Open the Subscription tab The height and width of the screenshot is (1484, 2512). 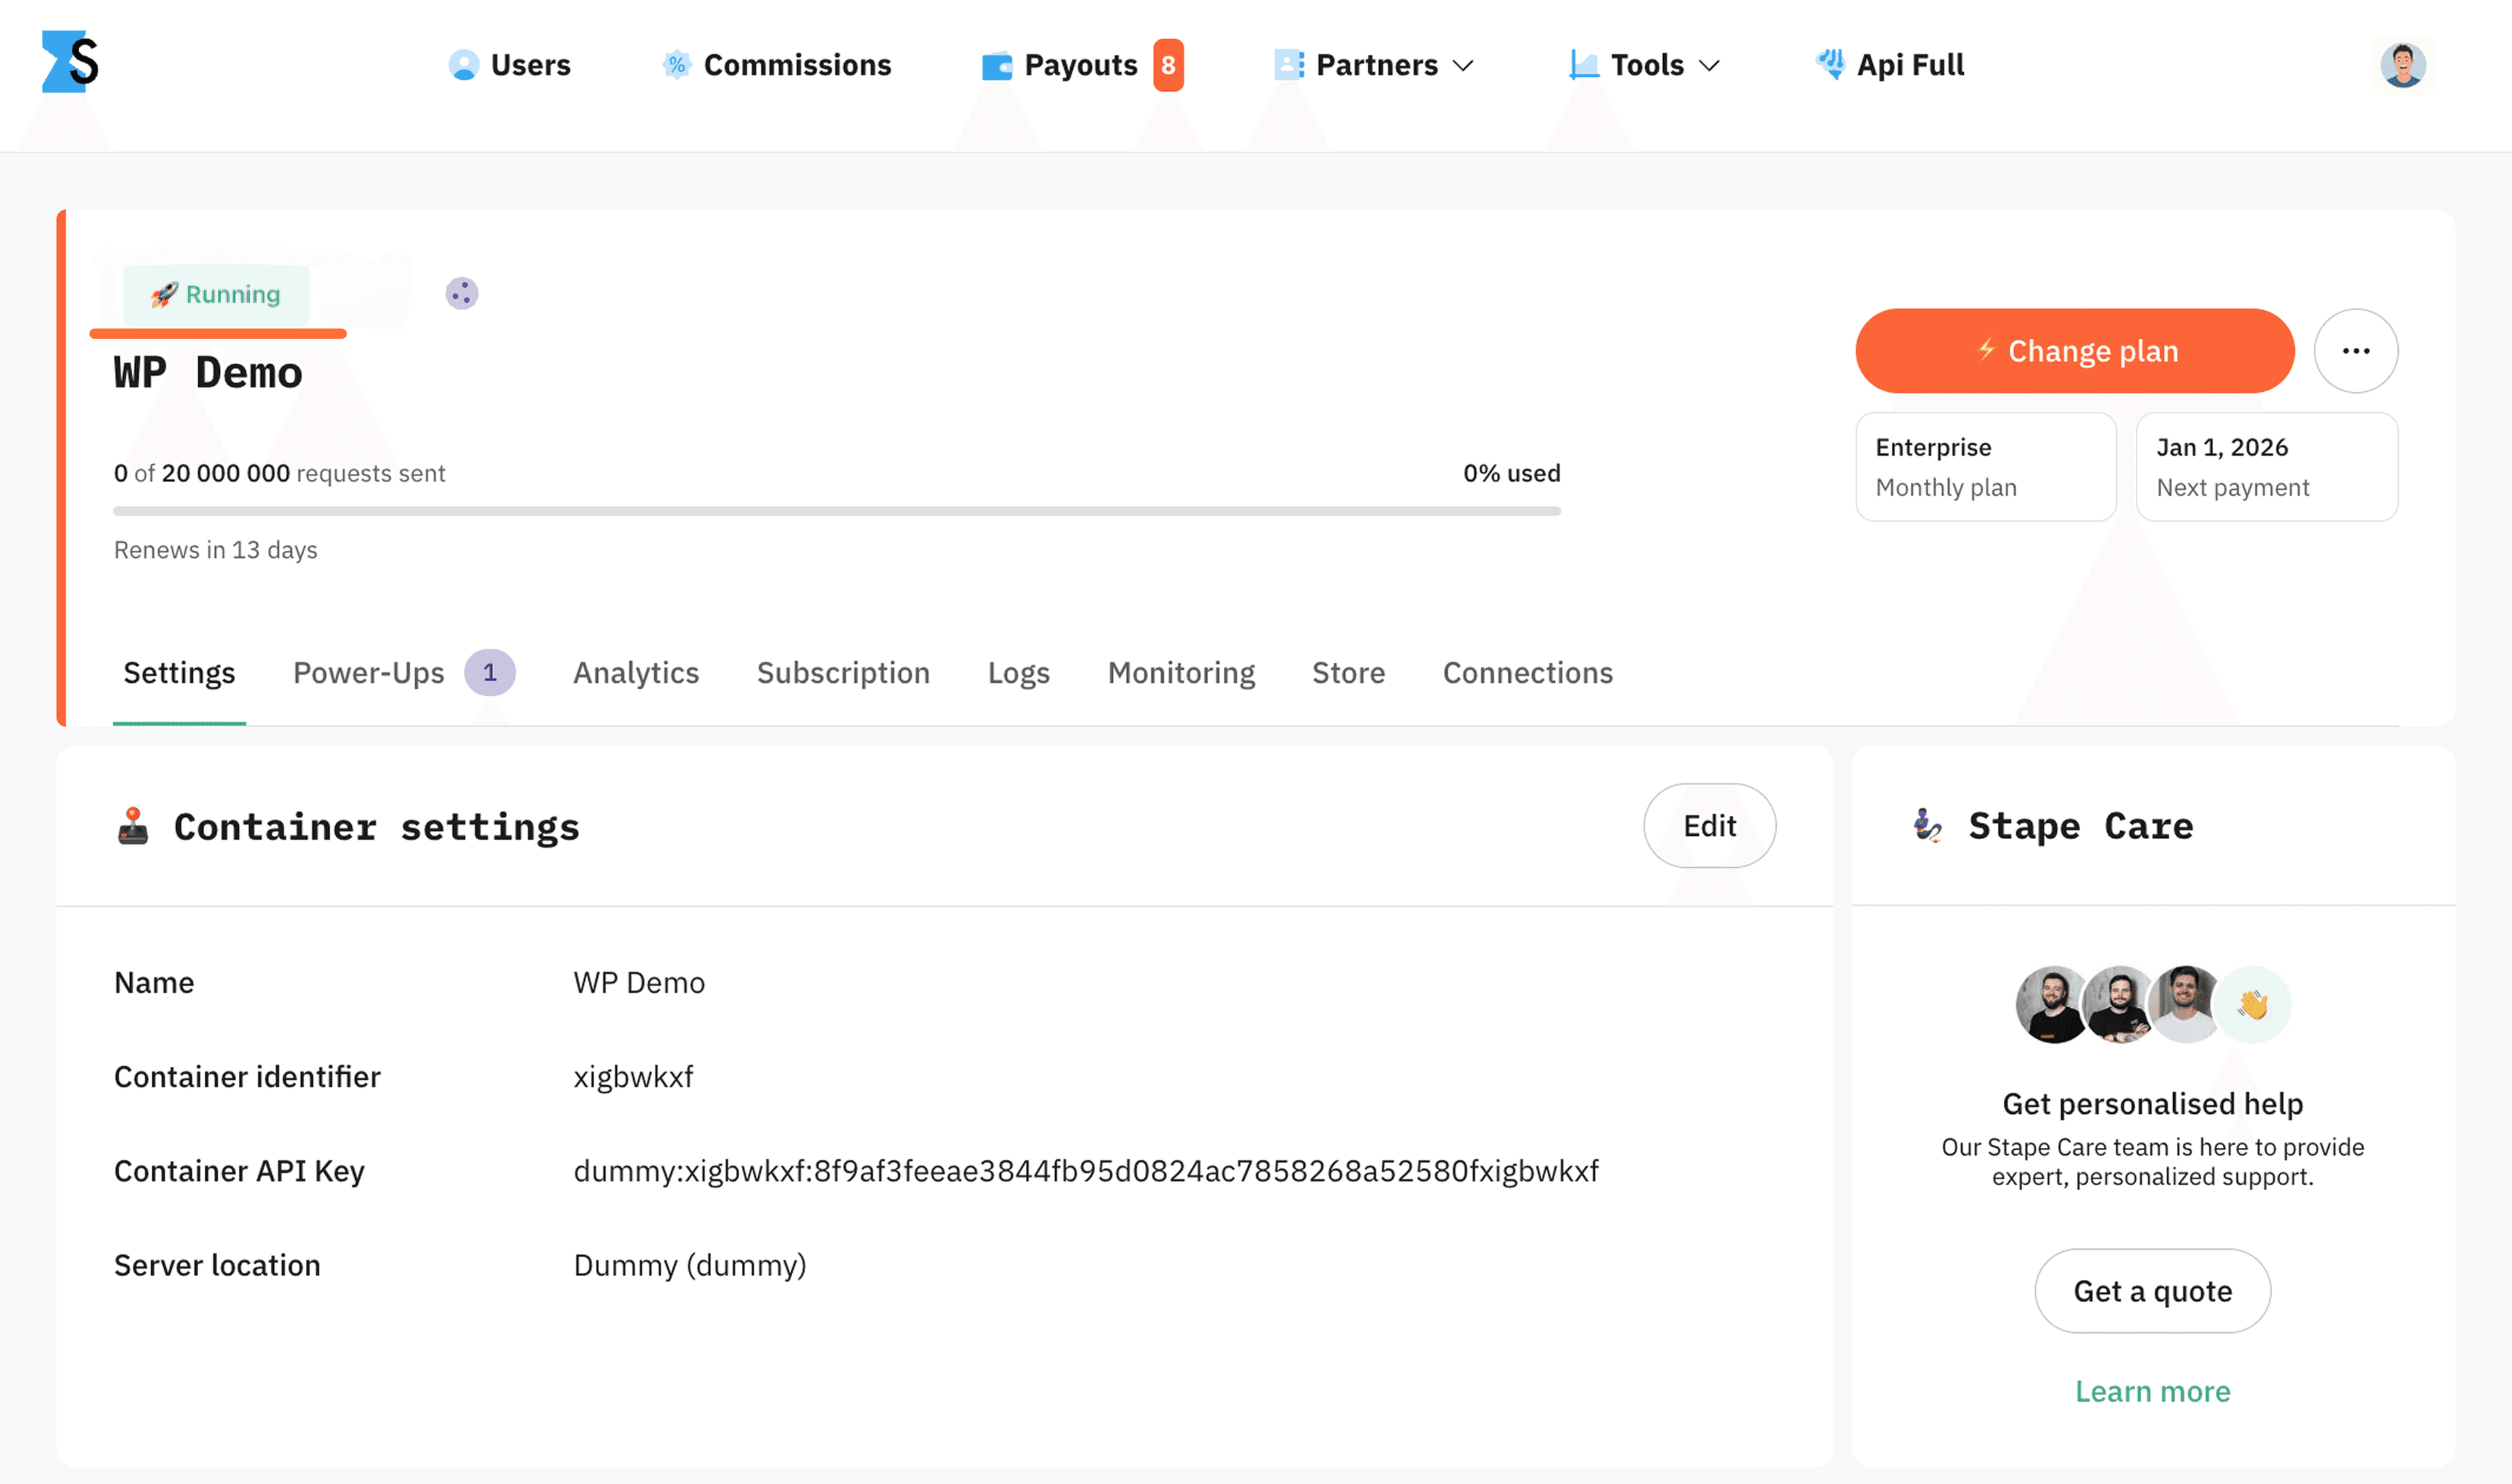point(842,672)
